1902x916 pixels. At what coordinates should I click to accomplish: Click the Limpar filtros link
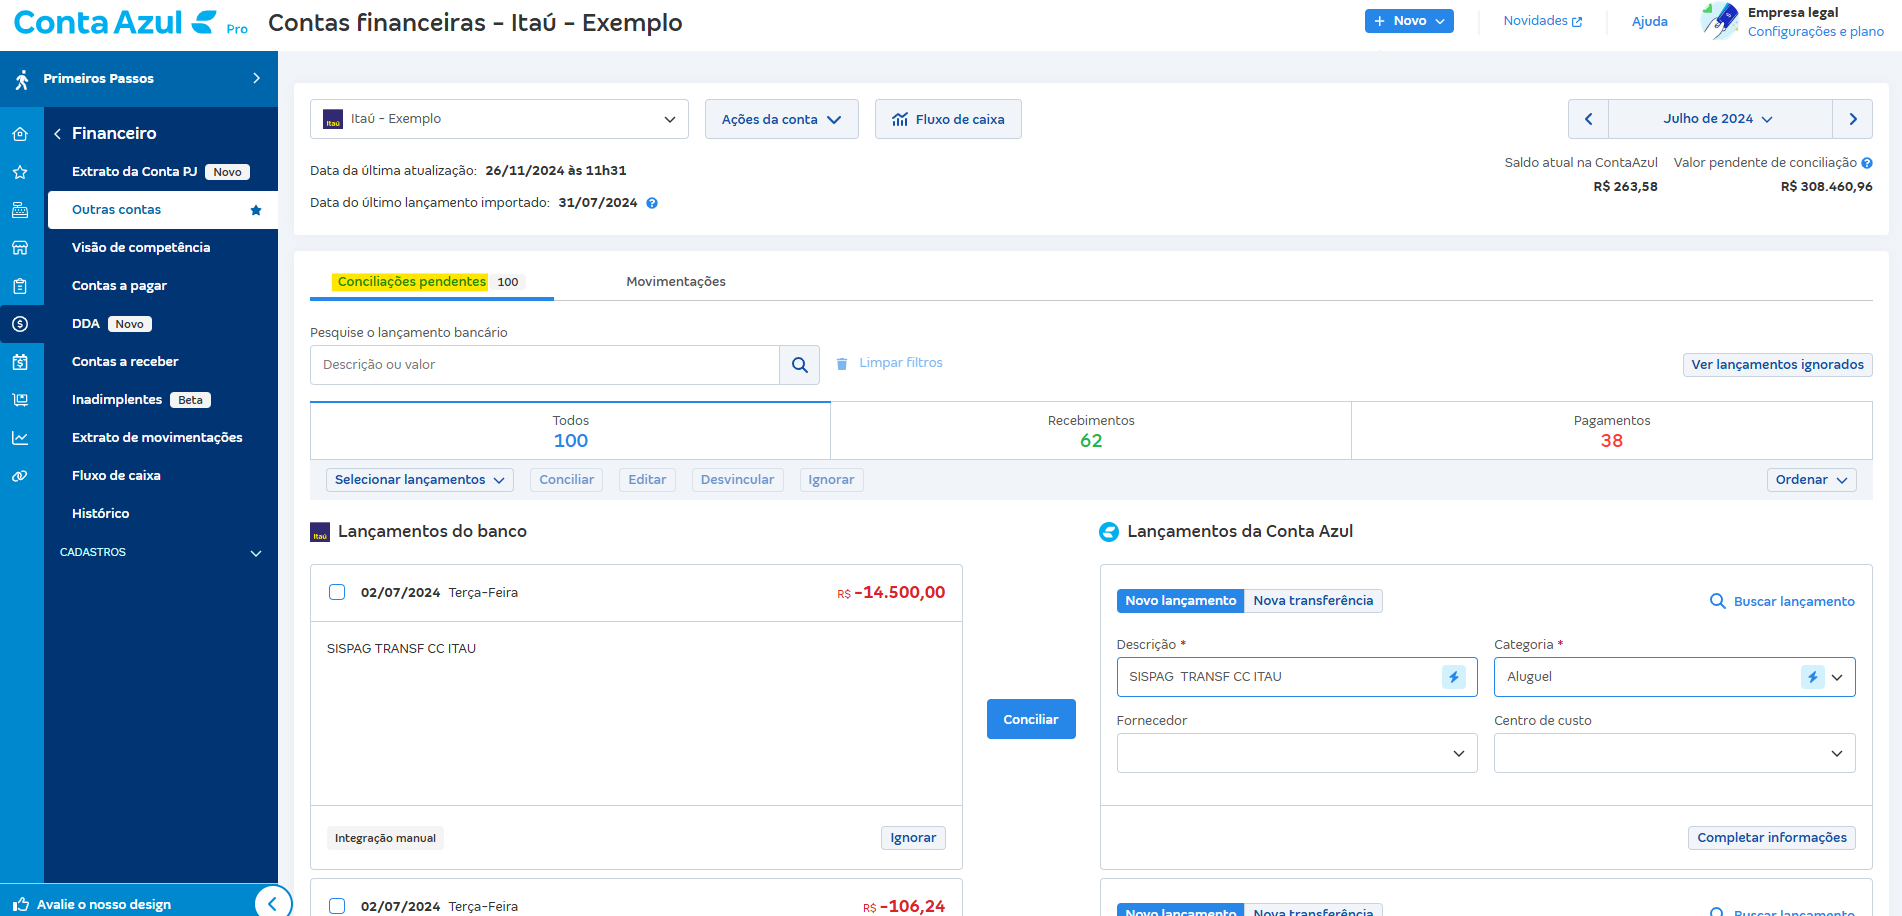pyautogui.click(x=900, y=363)
